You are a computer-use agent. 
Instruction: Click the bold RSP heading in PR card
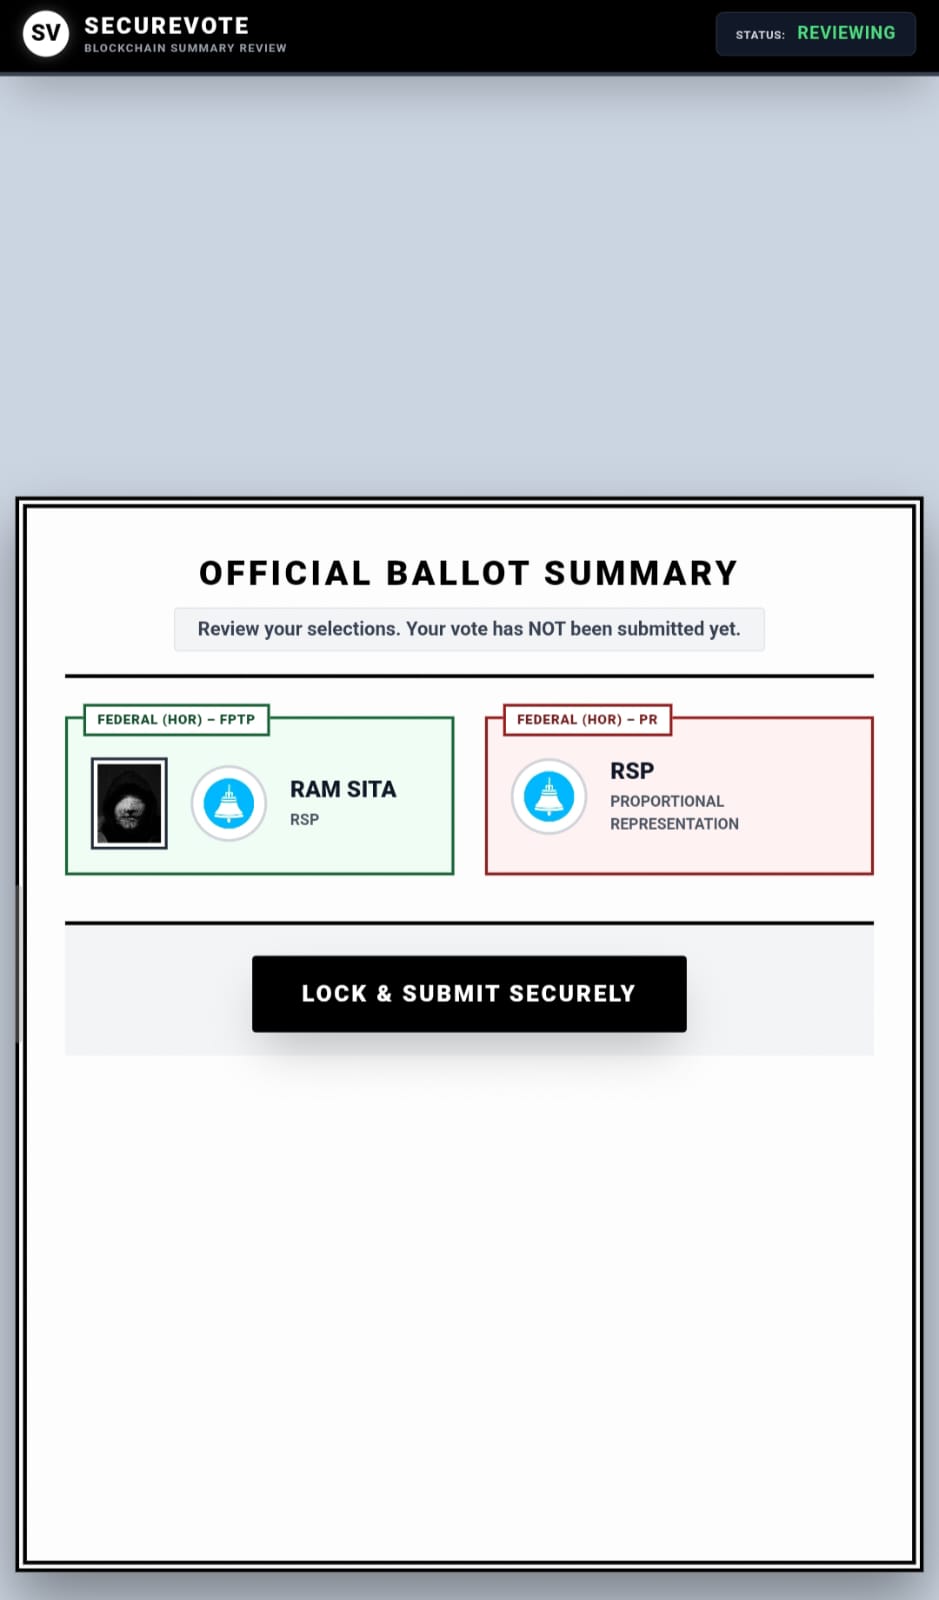(x=632, y=771)
